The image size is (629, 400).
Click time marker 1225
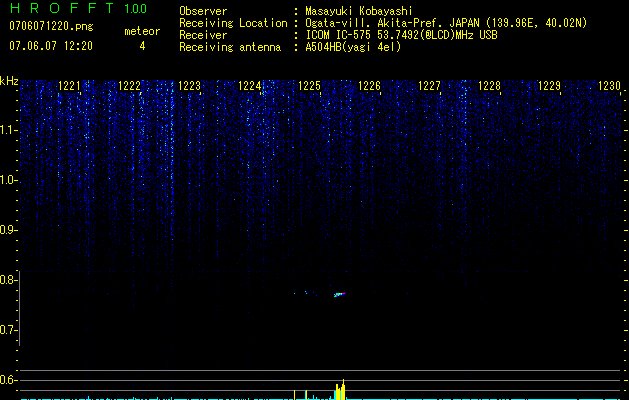coord(309,86)
